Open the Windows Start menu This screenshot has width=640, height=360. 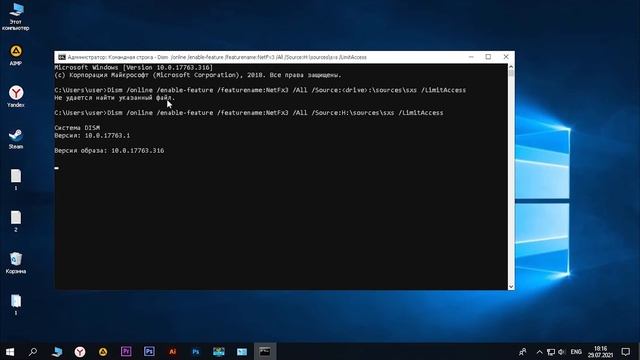click(10, 351)
